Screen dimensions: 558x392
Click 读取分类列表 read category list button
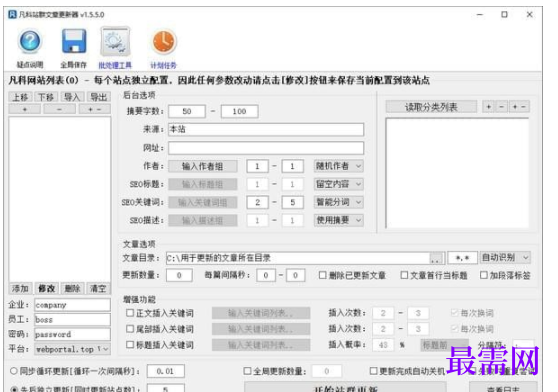pos(431,107)
